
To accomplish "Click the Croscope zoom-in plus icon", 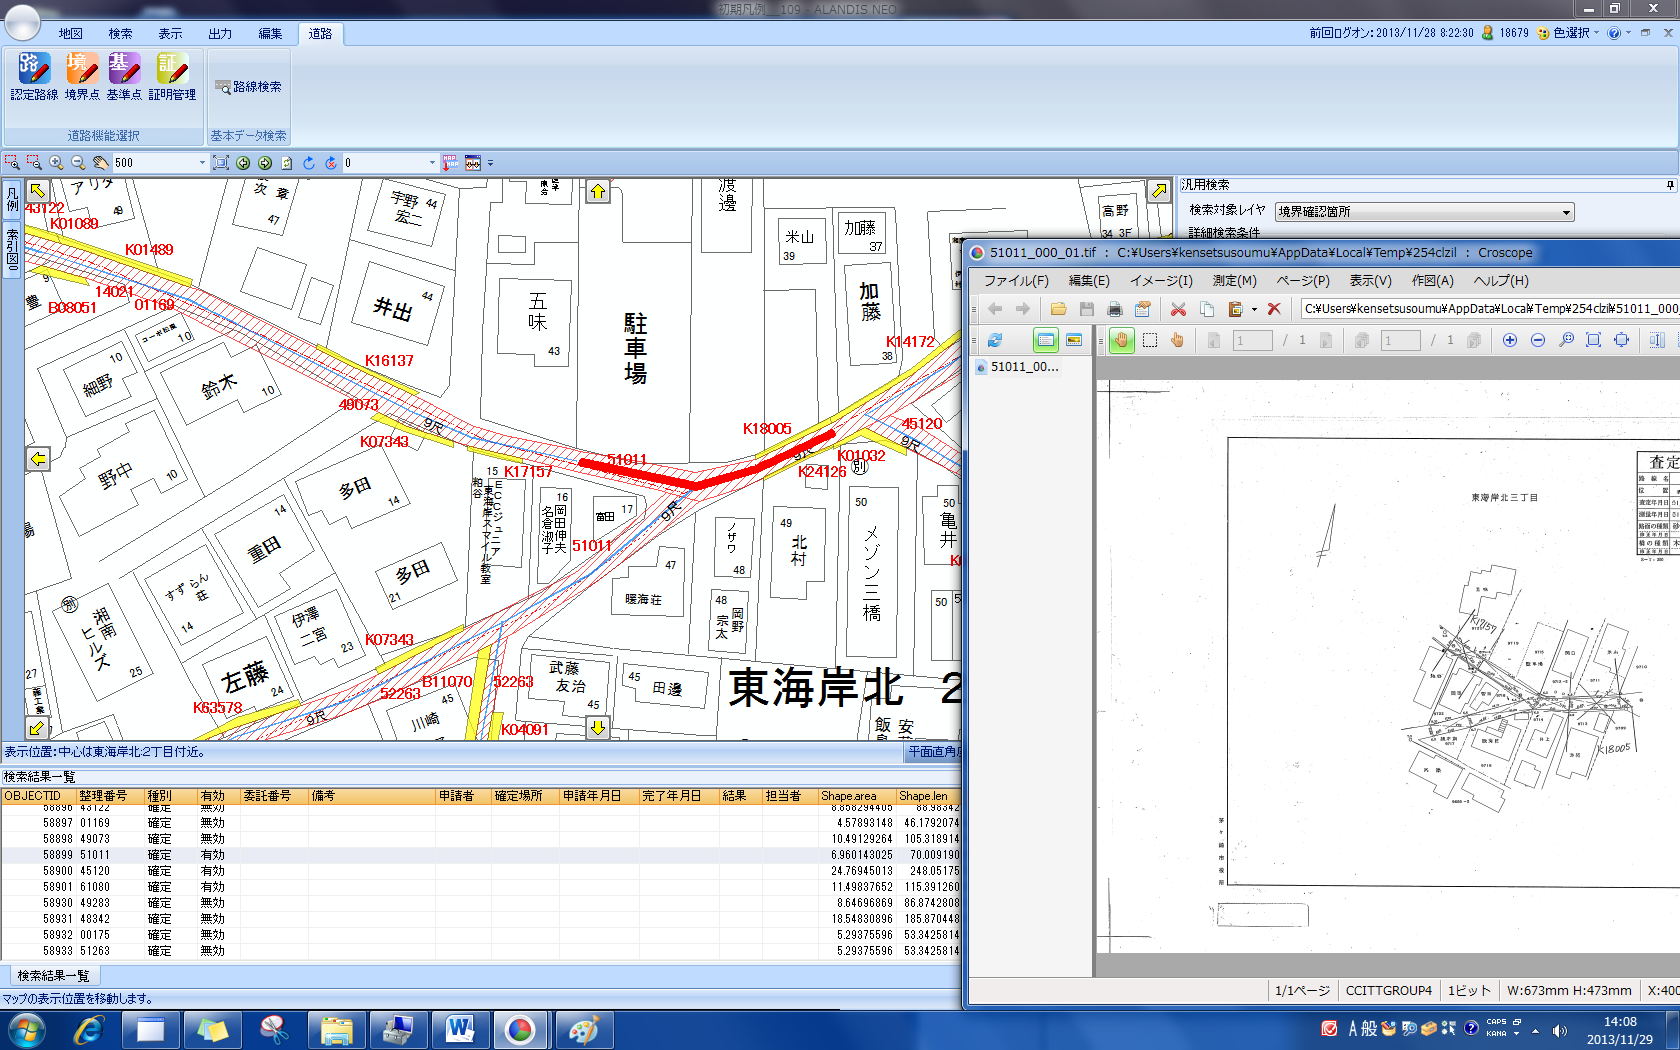I will (x=1510, y=341).
